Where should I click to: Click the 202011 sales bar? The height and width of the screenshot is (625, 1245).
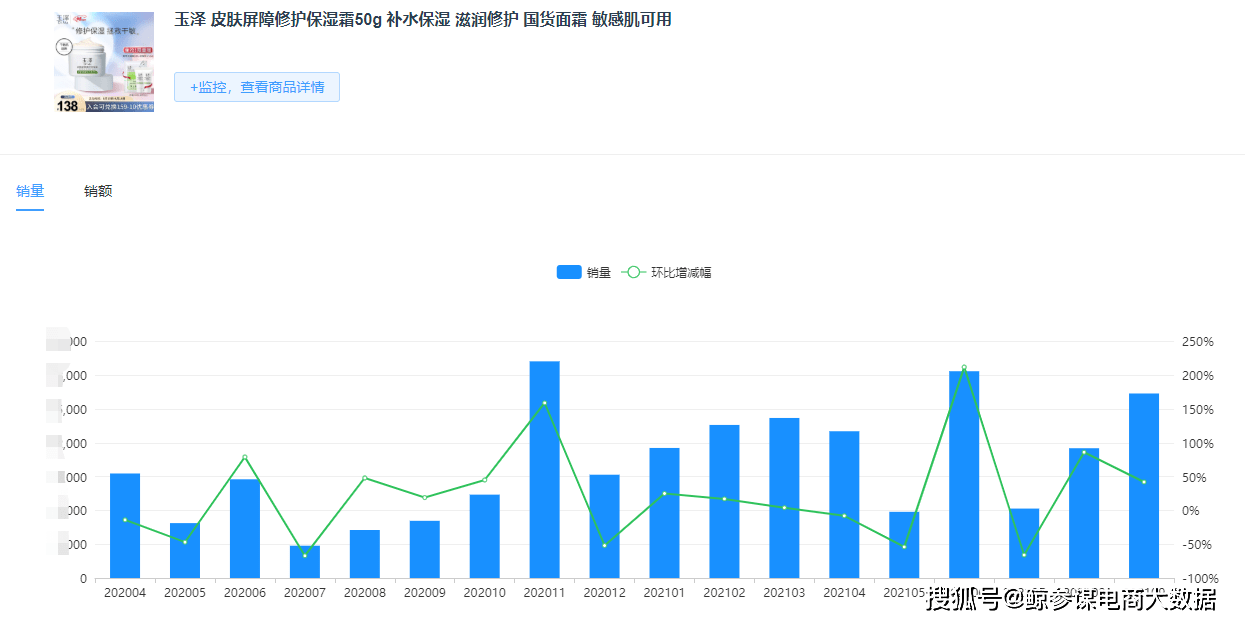[x=544, y=470]
